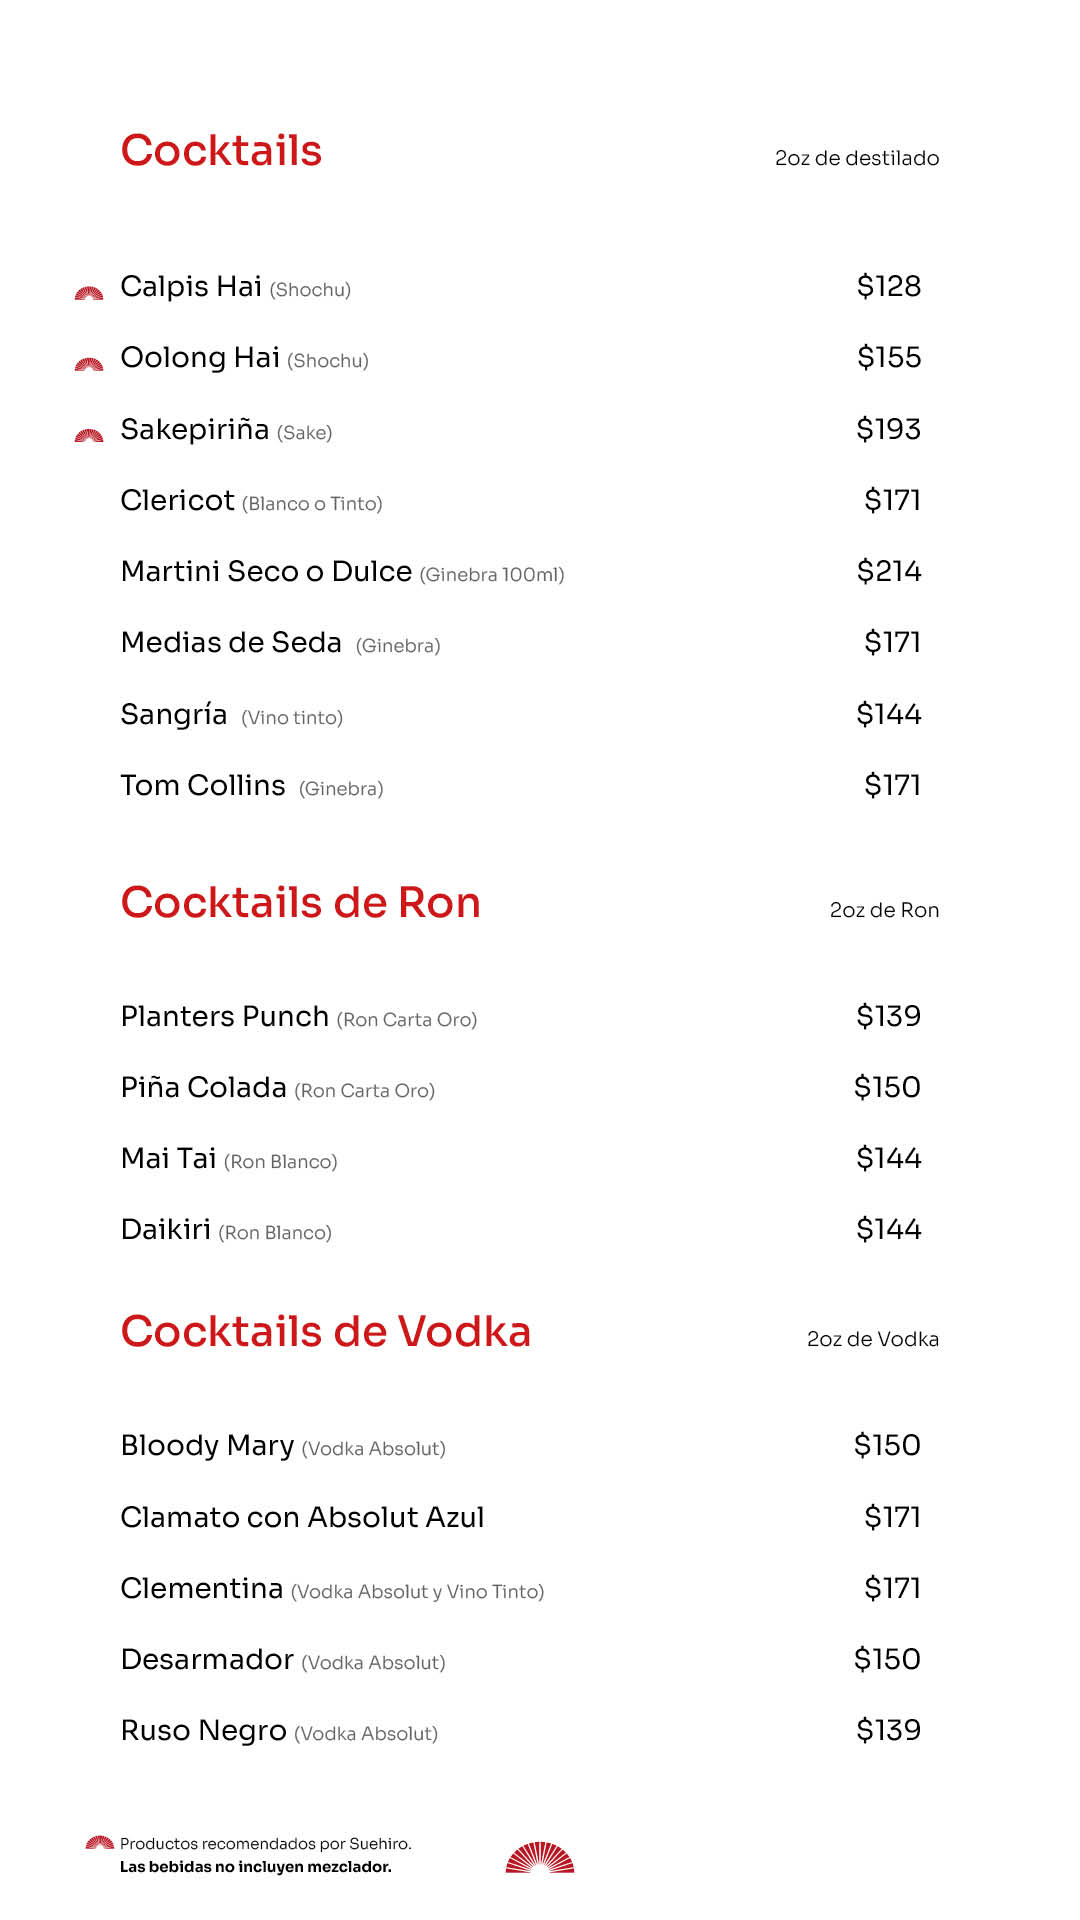Select the Cocktails de Ron heading
Viewport: 1080px width, 1920px height.
coord(300,903)
